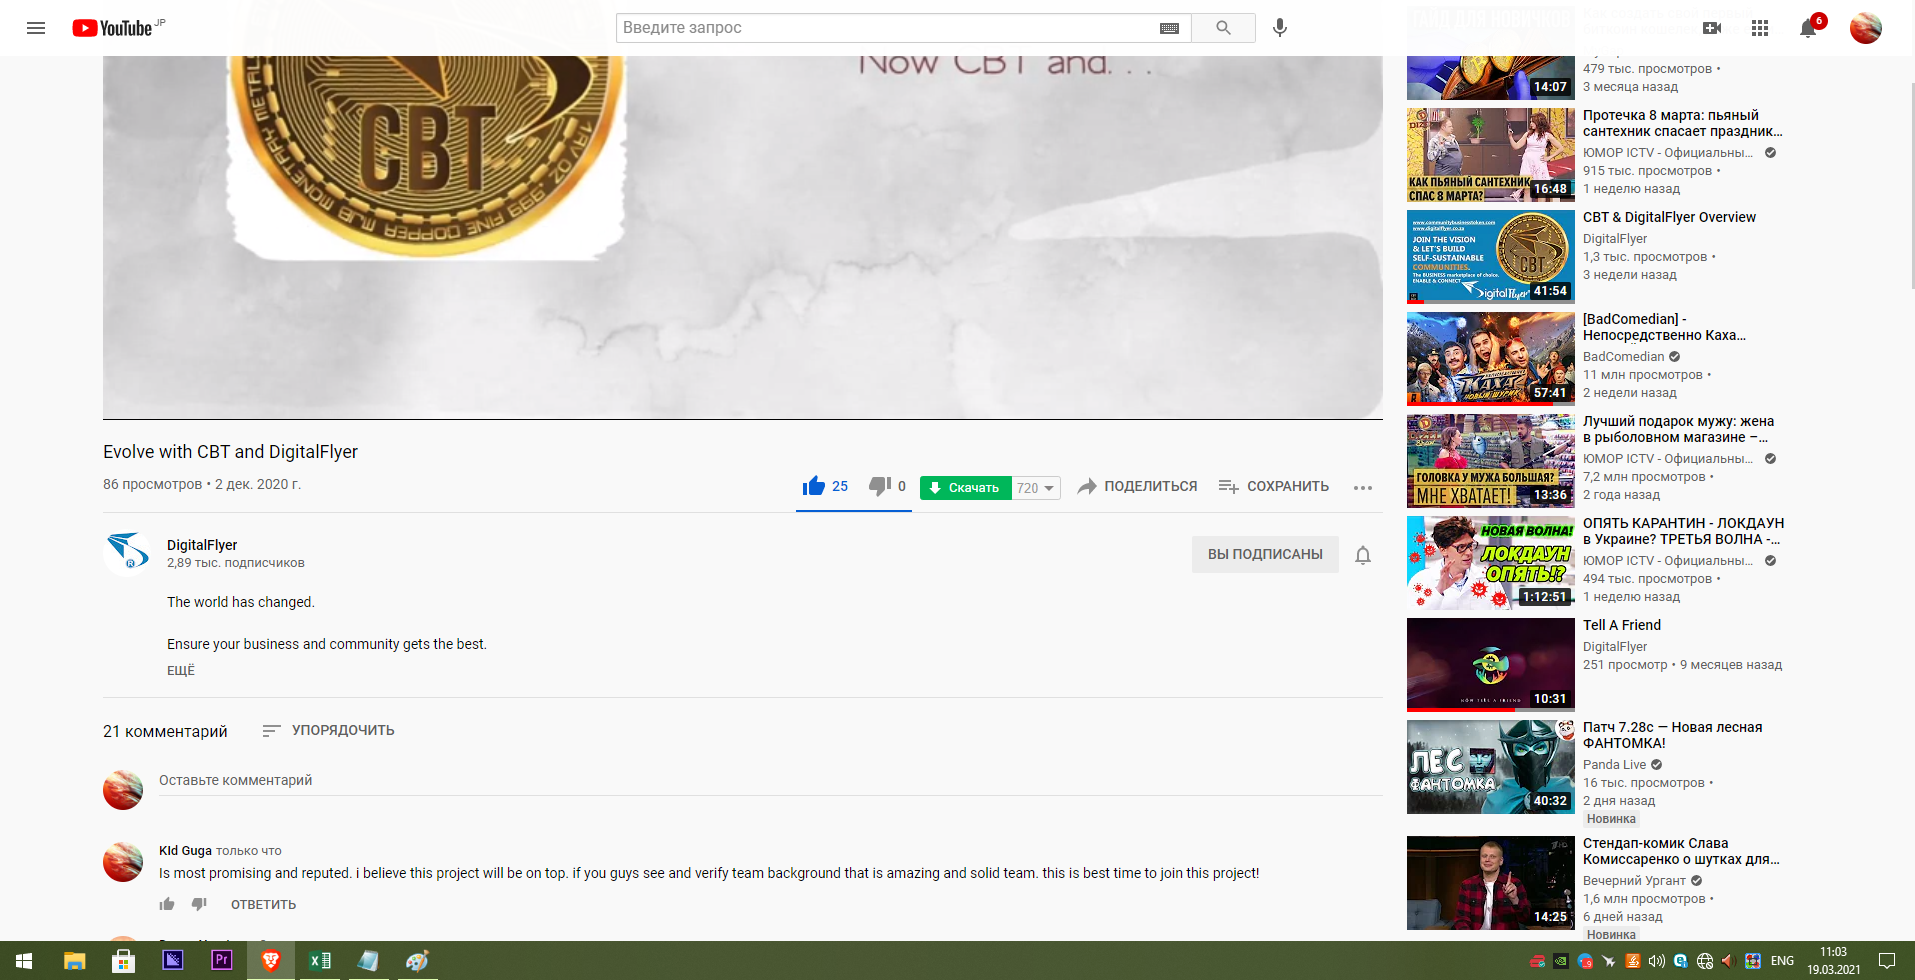Open the CBT & DigitalFlyer Overview video title
The image size is (1915, 980).
click(1669, 217)
